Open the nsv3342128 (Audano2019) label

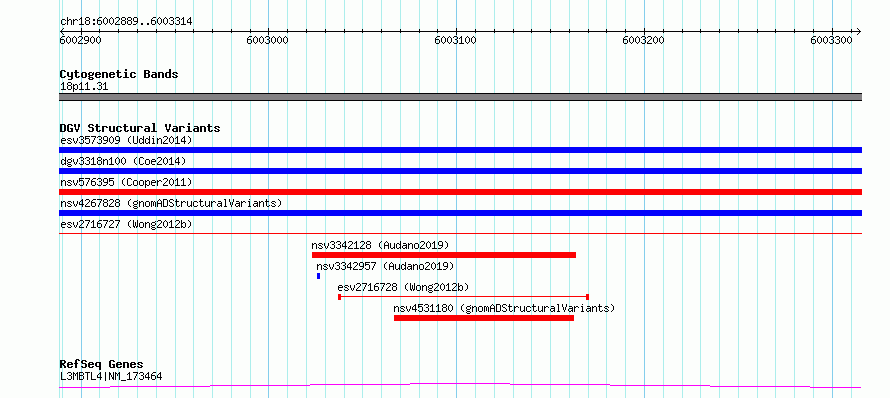(380, 245)
